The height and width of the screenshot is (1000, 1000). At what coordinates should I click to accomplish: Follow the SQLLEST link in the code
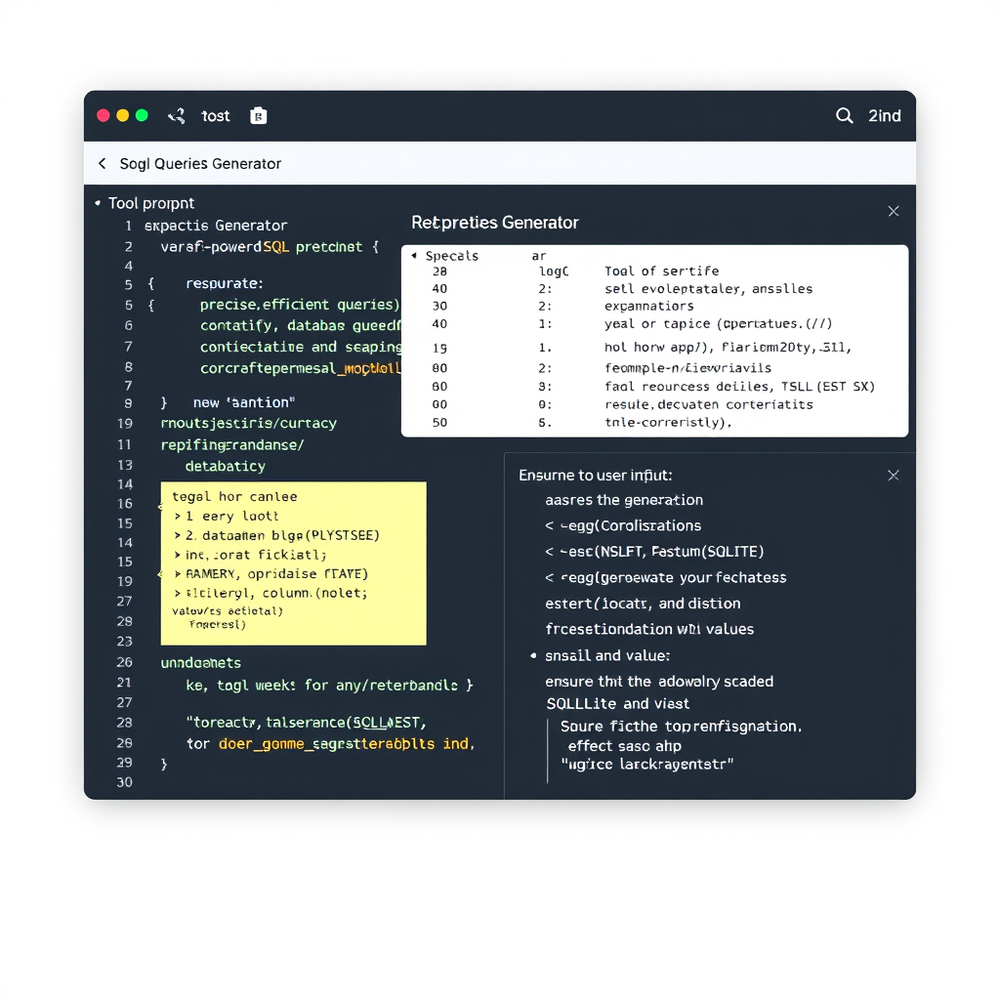click(389, 723)
